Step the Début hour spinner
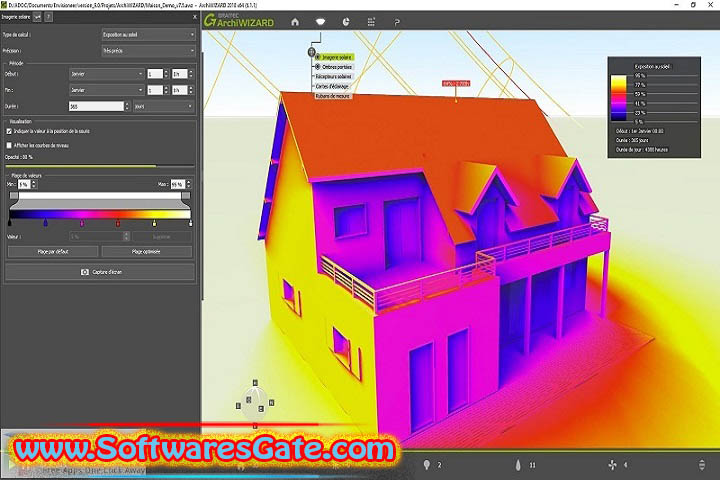The height and width of the screenshot is (480, 720). (191, 73)
